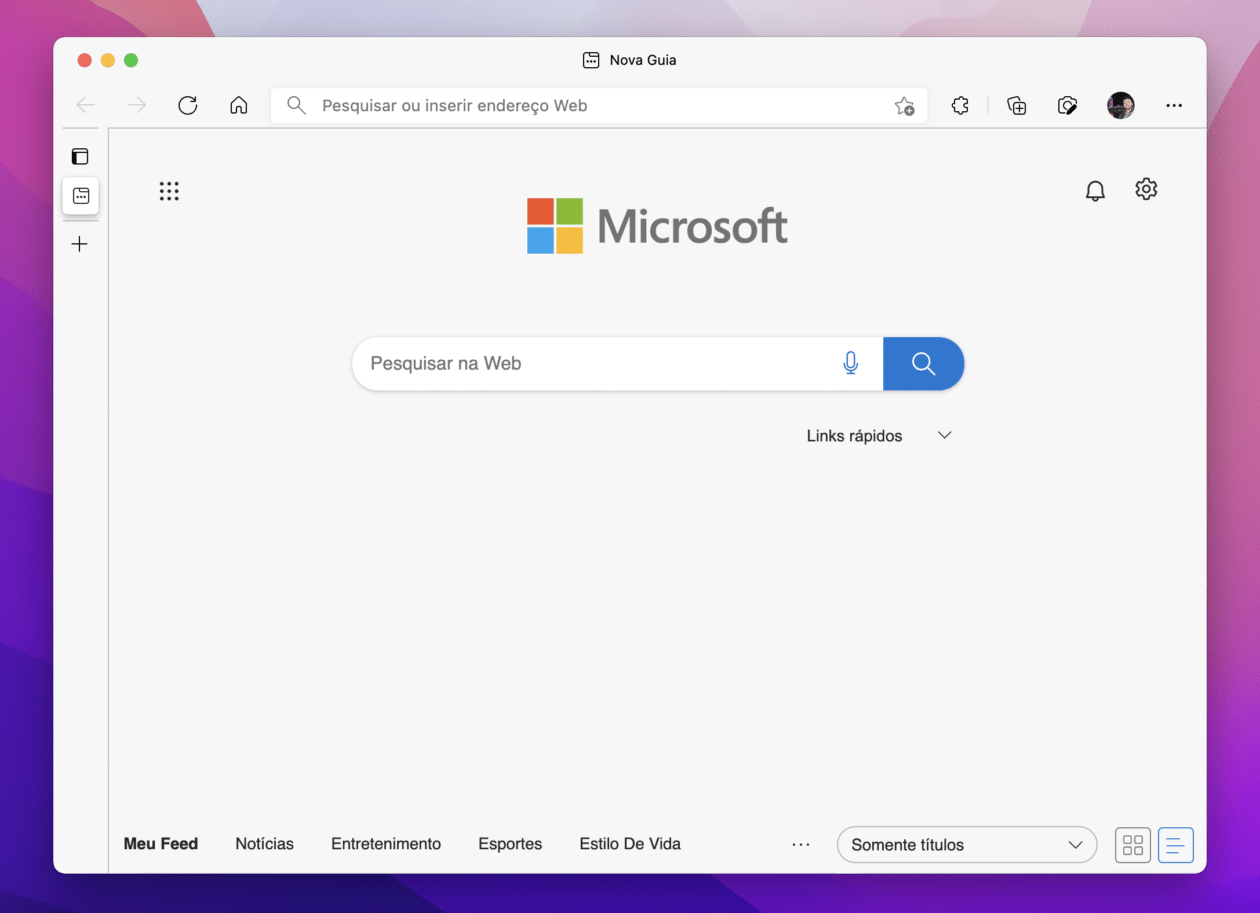Switch feed to list layout view

click(x=1175, y=845)
